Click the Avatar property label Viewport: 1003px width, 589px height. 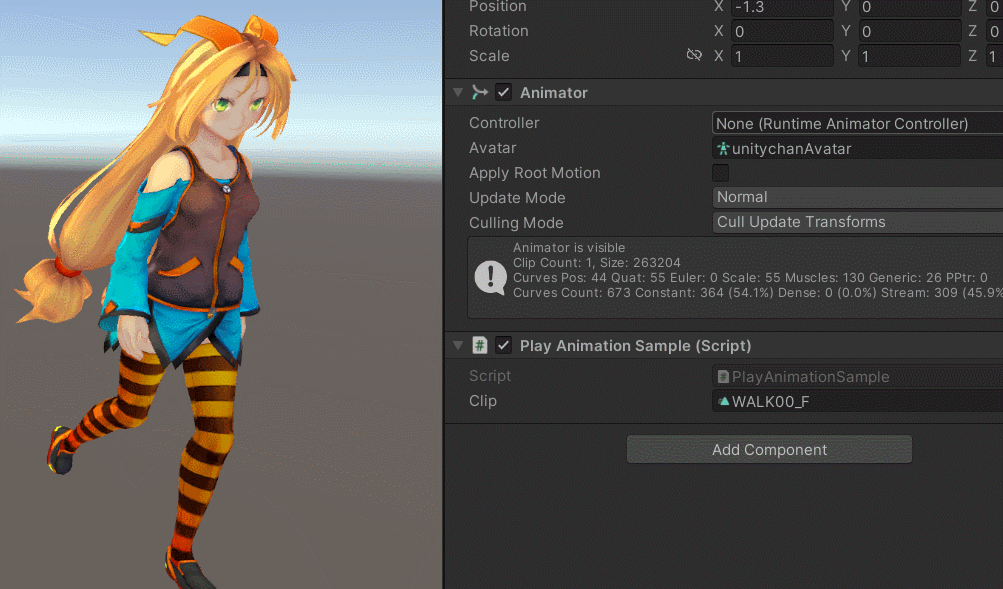point(493,148)
